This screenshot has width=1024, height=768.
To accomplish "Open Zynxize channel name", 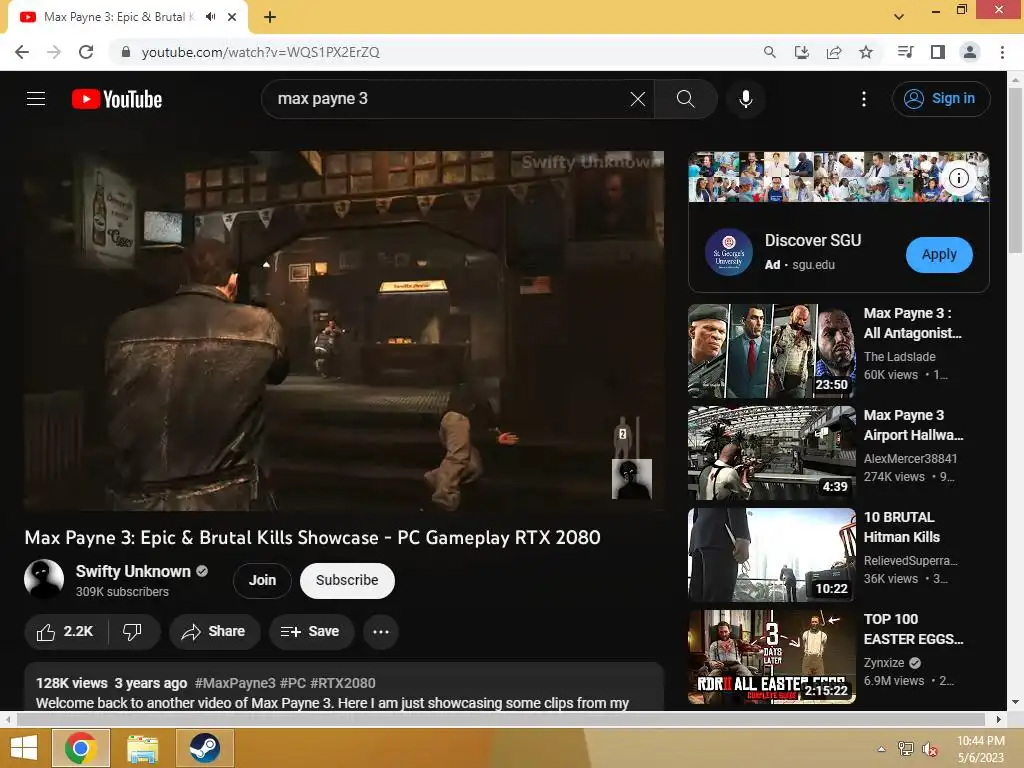I will tap(884, 662).
